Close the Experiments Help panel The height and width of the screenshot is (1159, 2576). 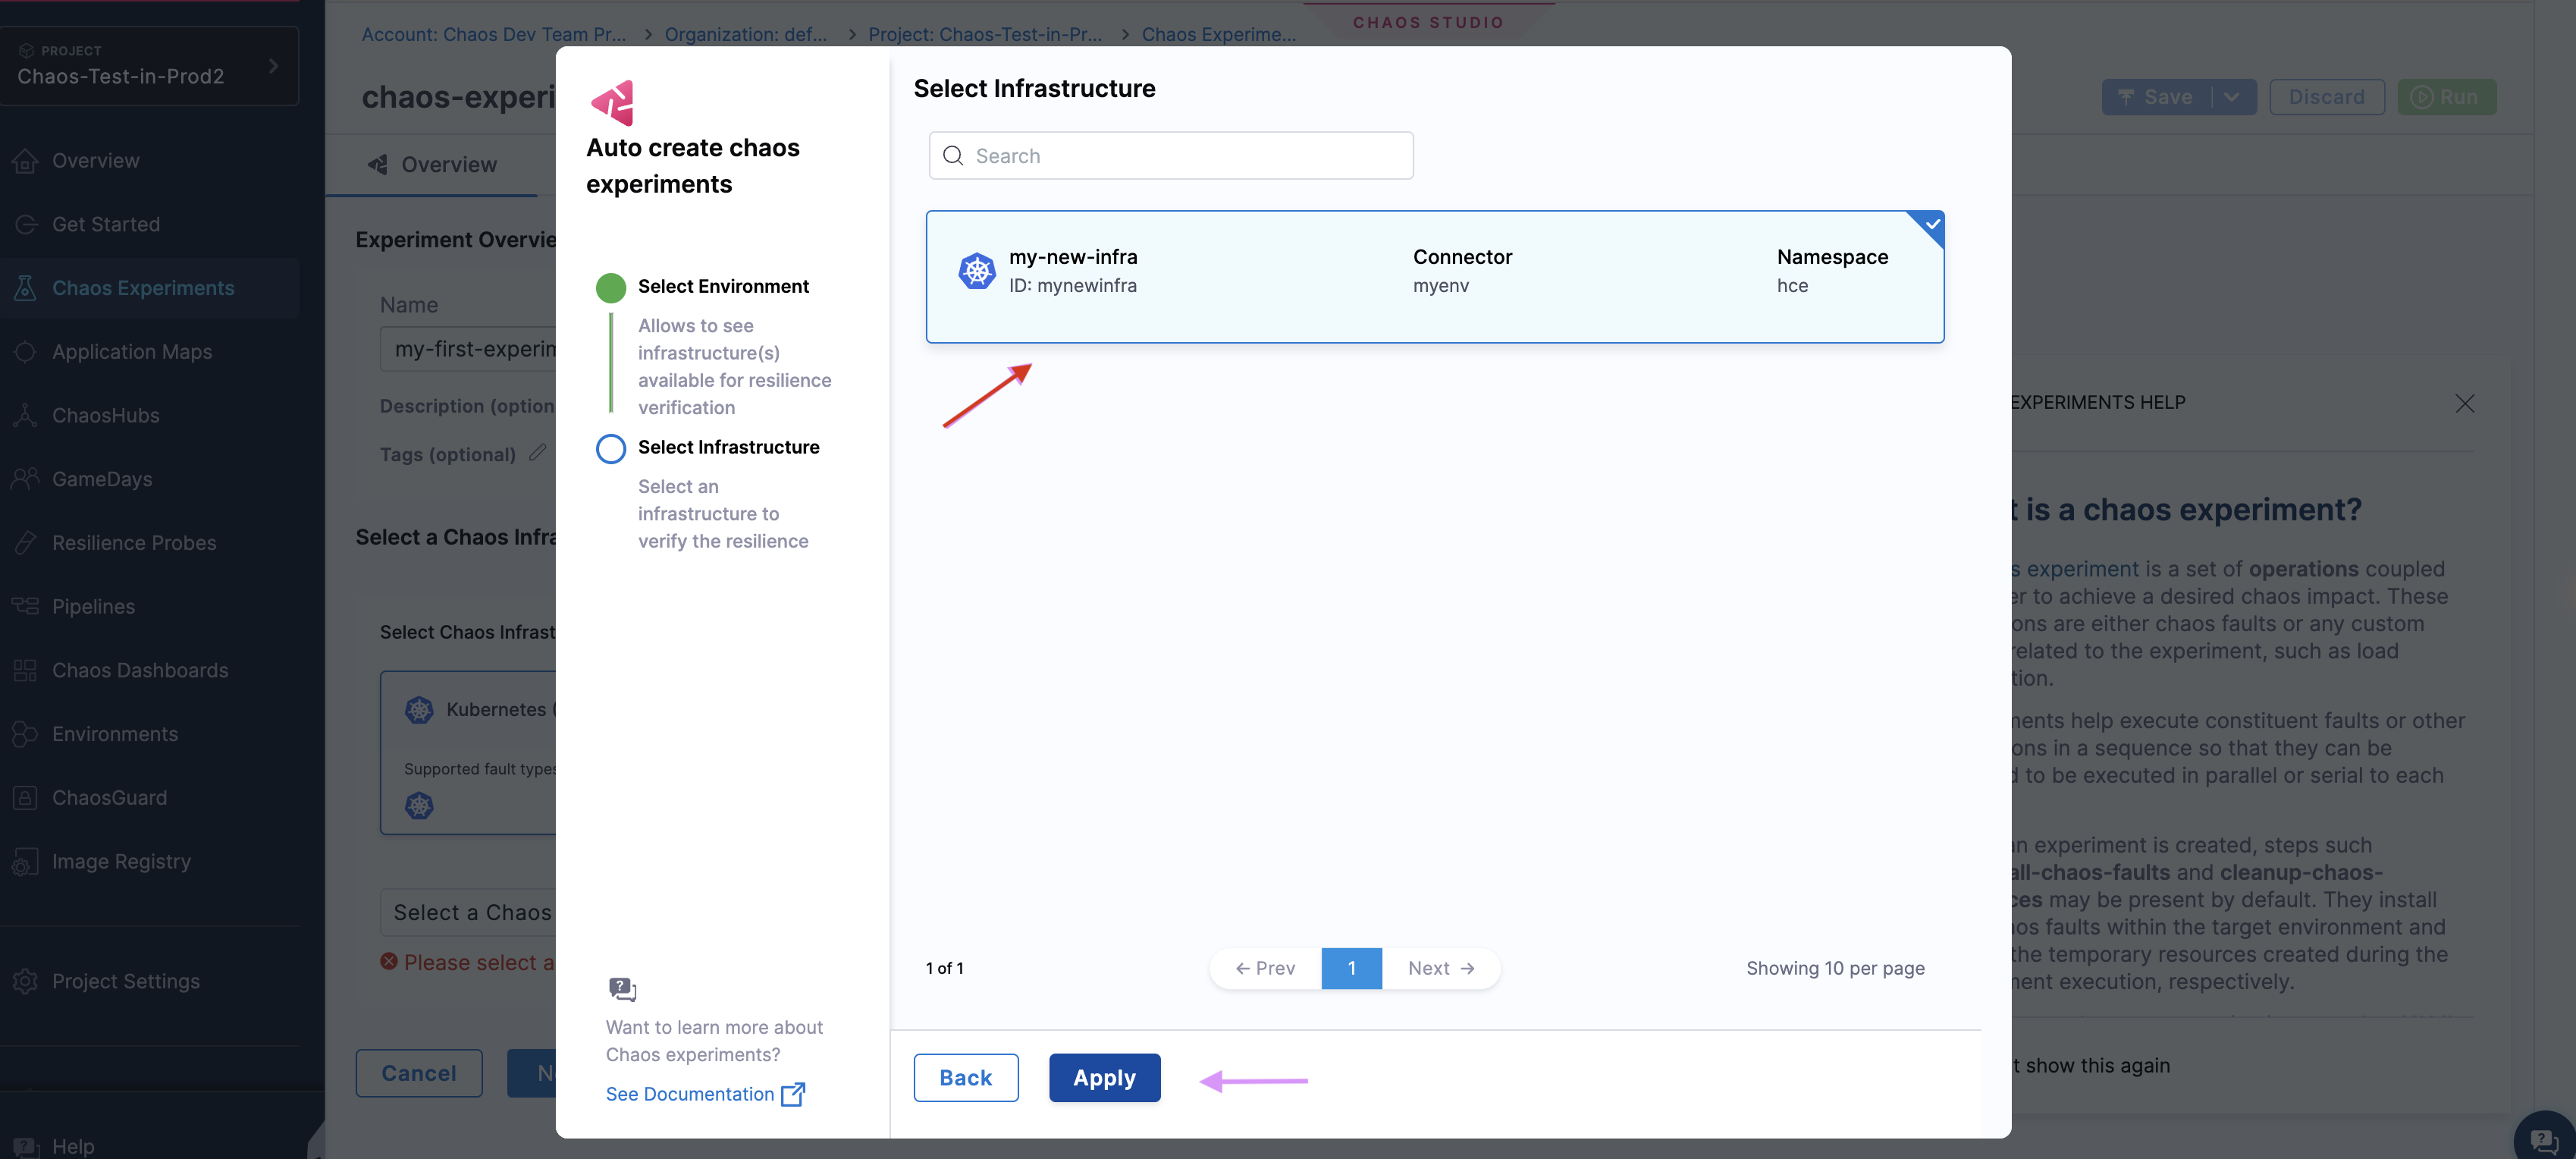[x=2464, y=403]
